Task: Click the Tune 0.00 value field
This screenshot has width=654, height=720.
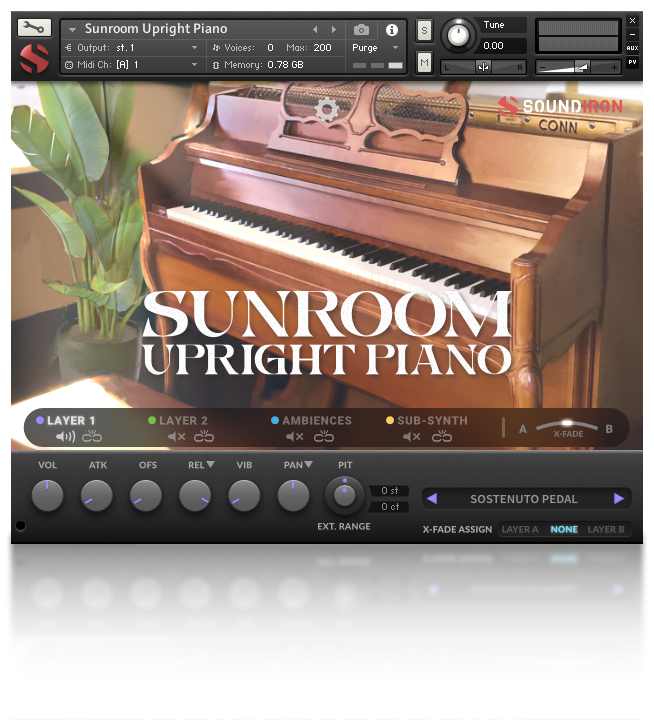Action: point(503,45)
